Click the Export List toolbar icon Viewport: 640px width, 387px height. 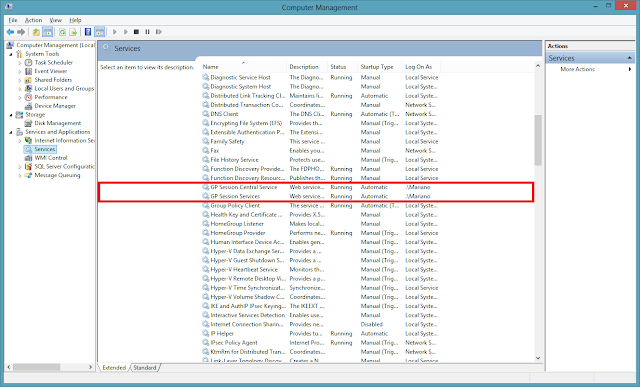click(73, 32)
